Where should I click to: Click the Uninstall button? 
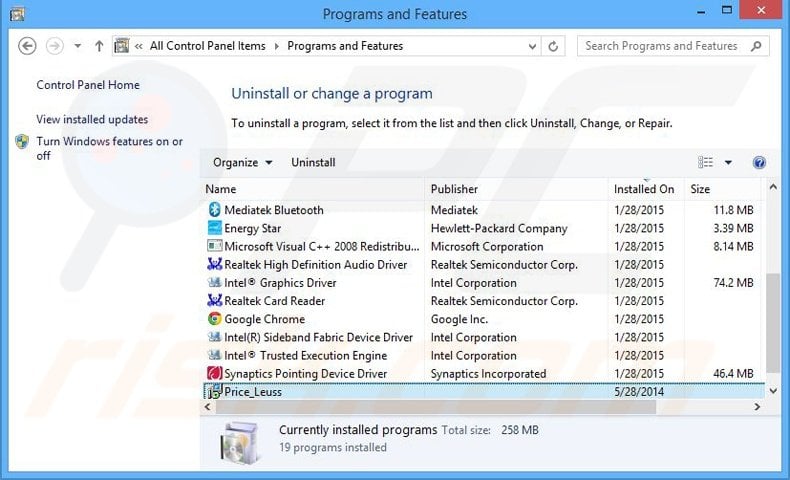pyautogui.click(x=313, y=163)
